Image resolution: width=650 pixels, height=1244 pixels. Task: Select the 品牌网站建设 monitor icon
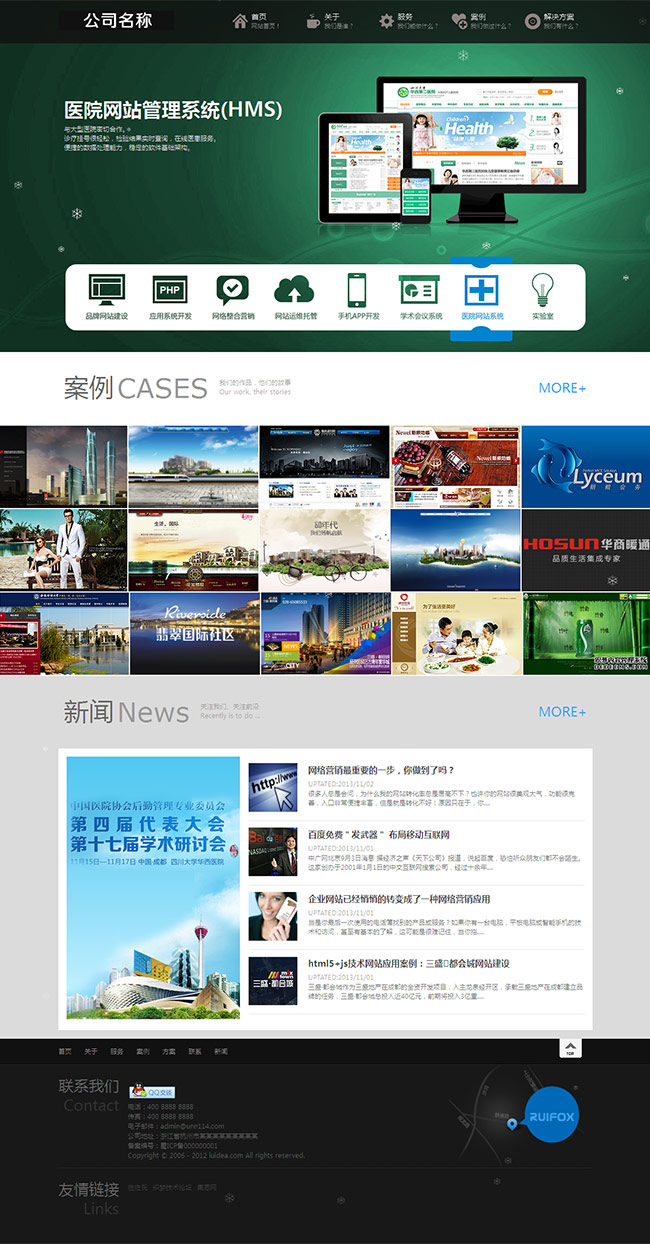point(107,290)
